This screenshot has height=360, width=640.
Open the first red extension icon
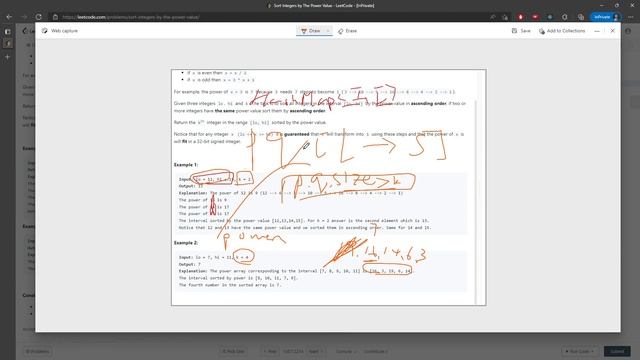click(520, 17)
